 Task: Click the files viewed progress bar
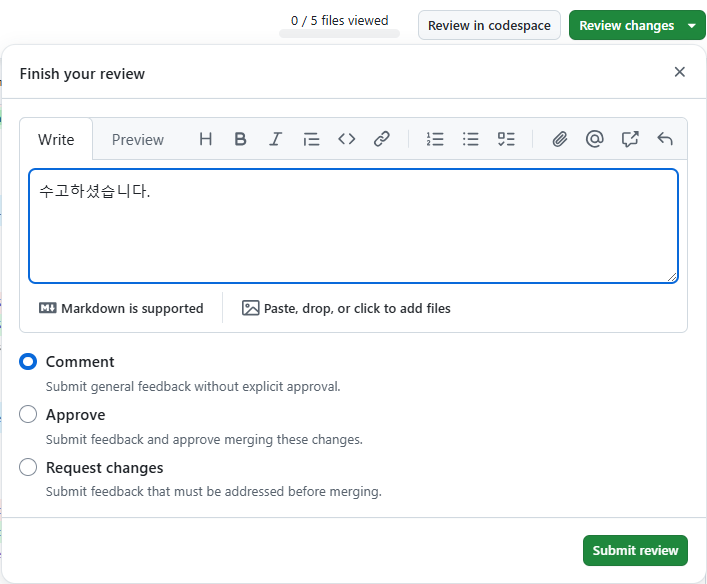(x=340, y=33)
